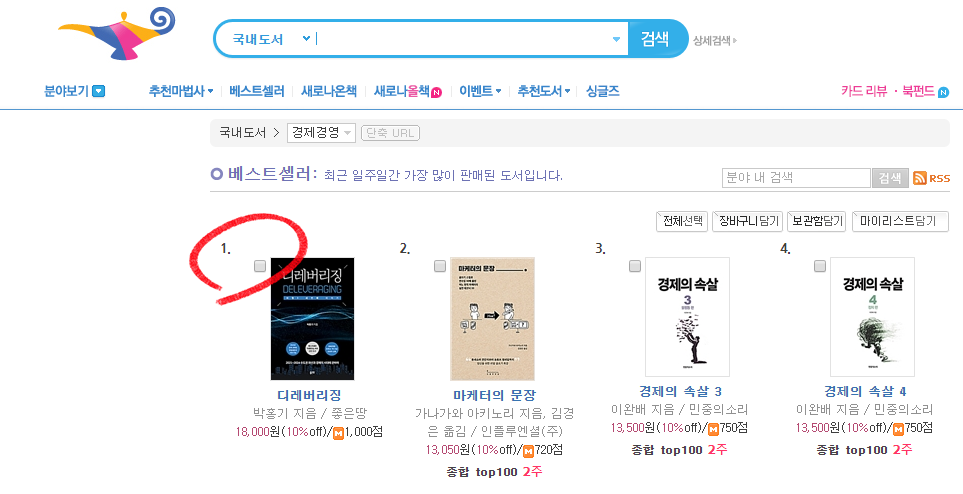The image size is (963, 494).
Task: Open the 마케터의 문장 book cover thumbnail
Action: (493, 319)
